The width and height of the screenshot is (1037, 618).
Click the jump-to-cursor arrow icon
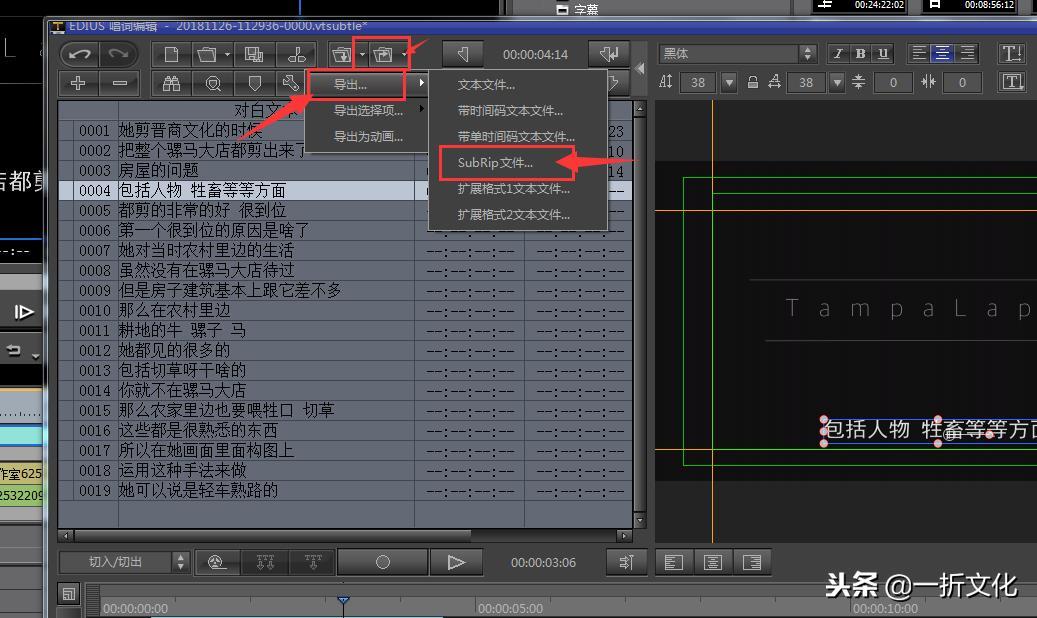pyautogui.click(x=626, y=562)
